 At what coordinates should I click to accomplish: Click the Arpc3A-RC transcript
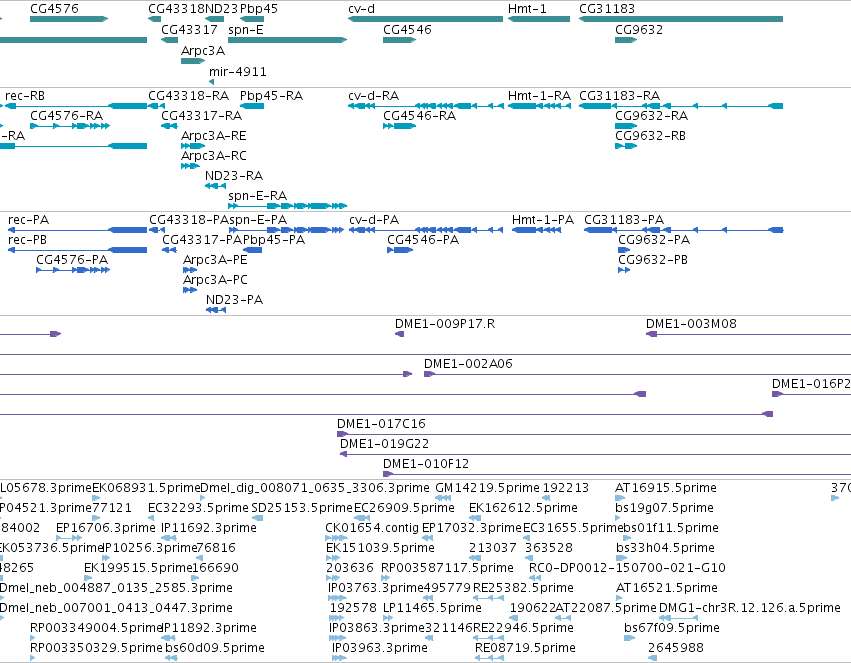pos(190,165)
